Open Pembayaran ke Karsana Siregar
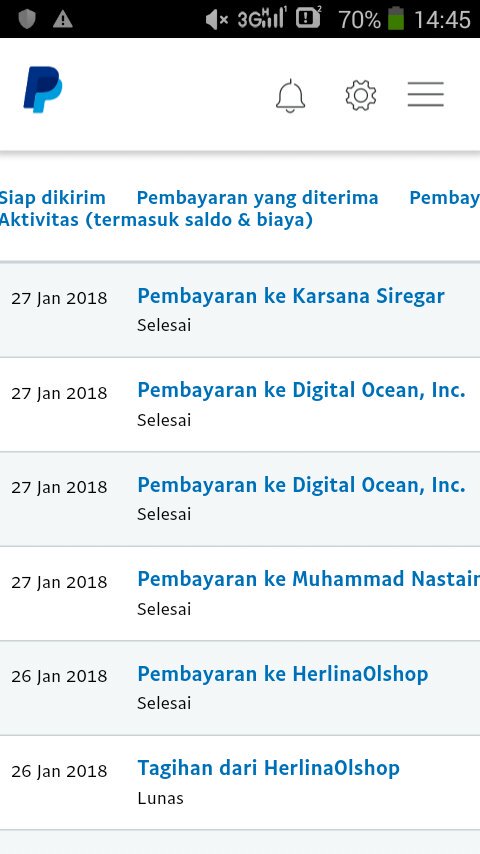The image size is (480, 854). click(x=291, y=296)
